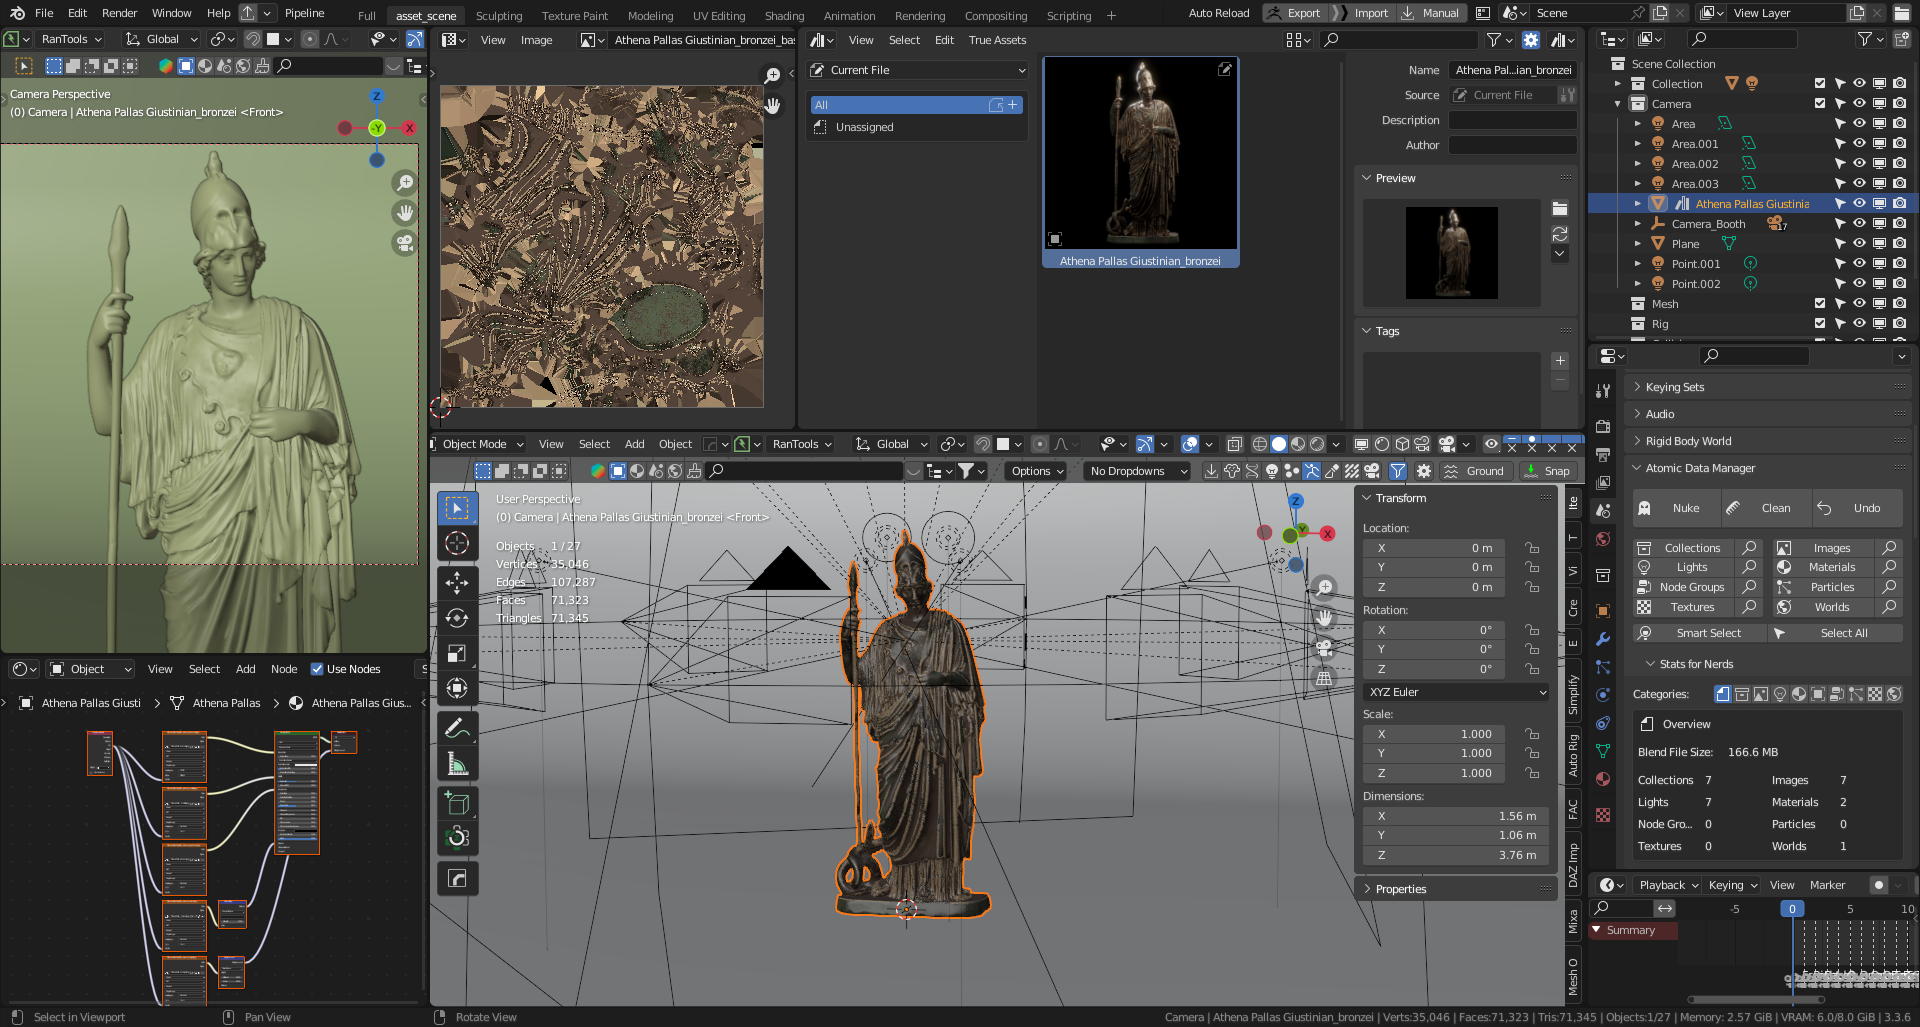Toggle the Use Nodes checkbox

click(x=317, y=669)
